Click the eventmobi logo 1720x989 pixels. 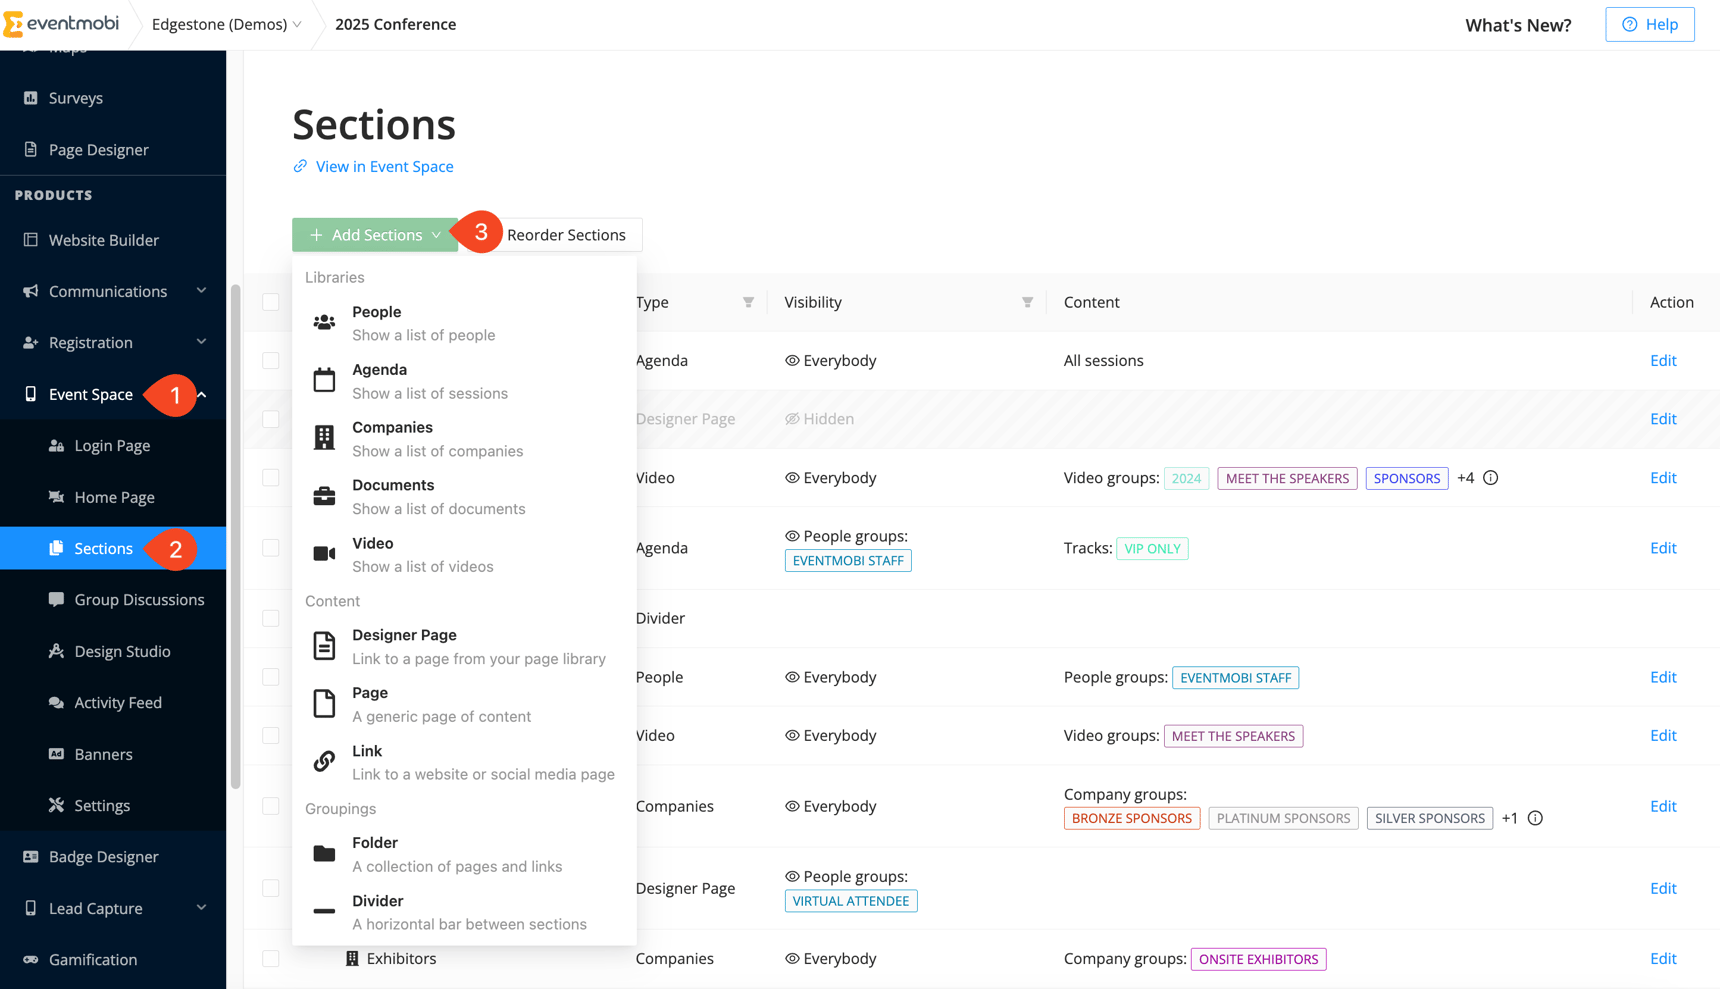[62, 24]
